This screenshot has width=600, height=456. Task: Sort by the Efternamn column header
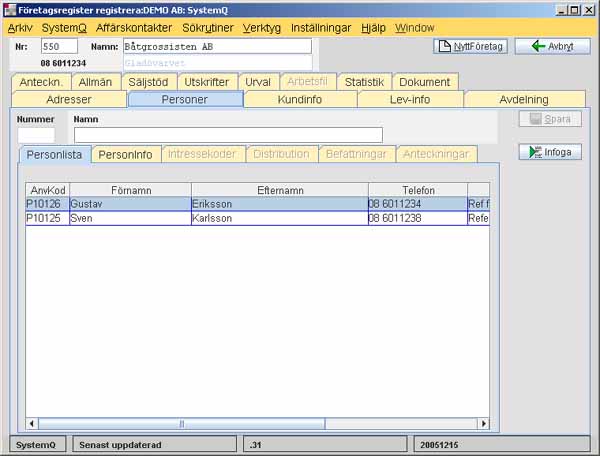pyautogui.click(x=280, y=190)
